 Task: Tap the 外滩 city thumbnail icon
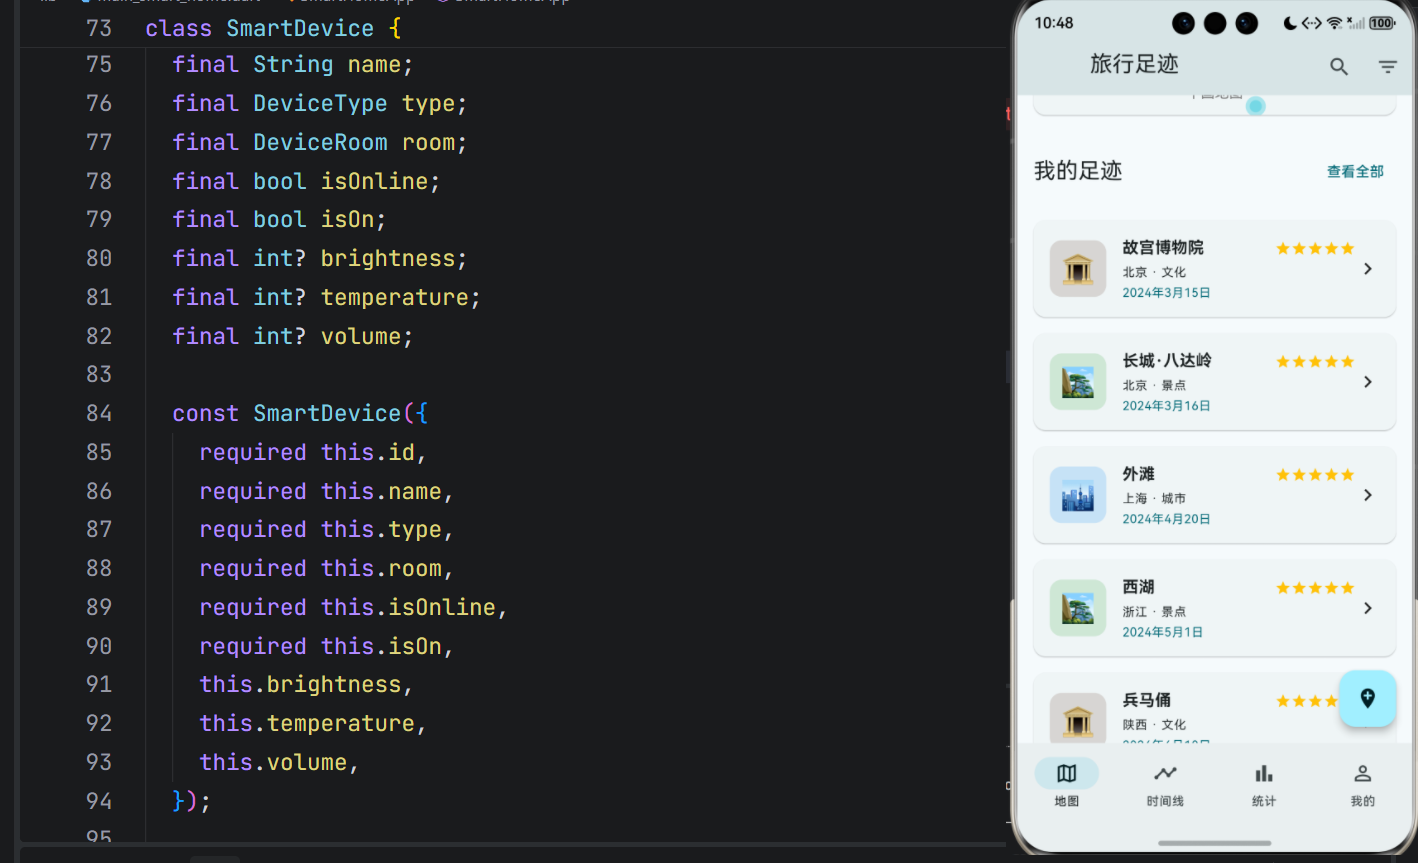(x=1078, y=495)
